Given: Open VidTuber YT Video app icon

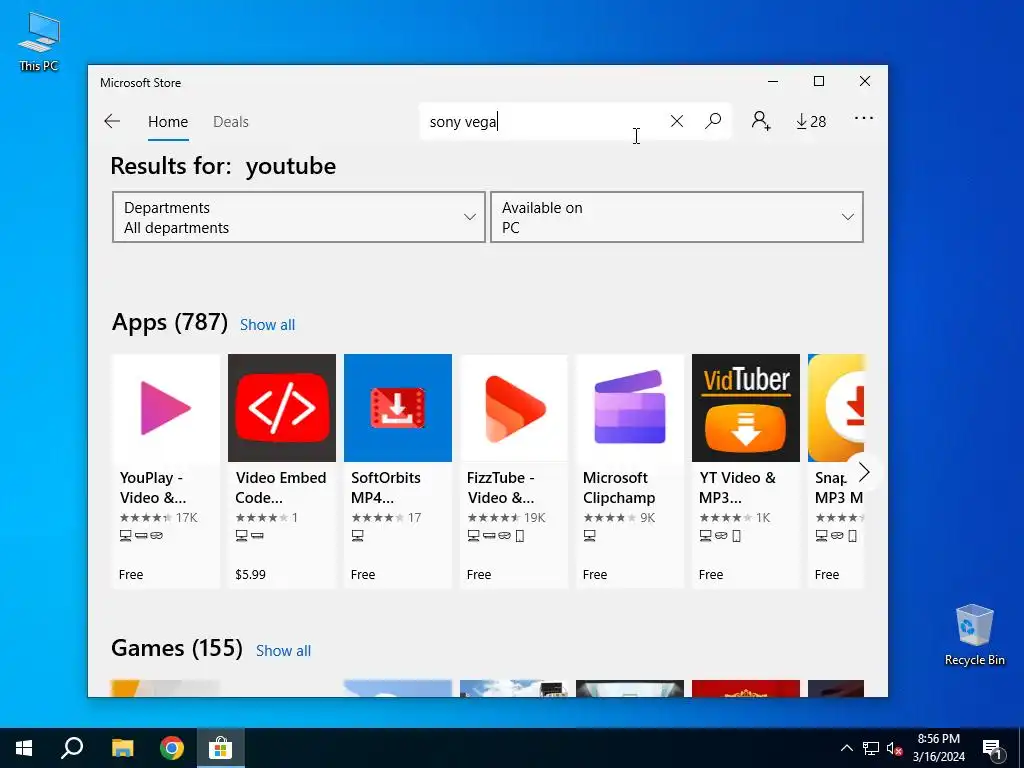Looking at the screenshot, I should pos(746,408).
